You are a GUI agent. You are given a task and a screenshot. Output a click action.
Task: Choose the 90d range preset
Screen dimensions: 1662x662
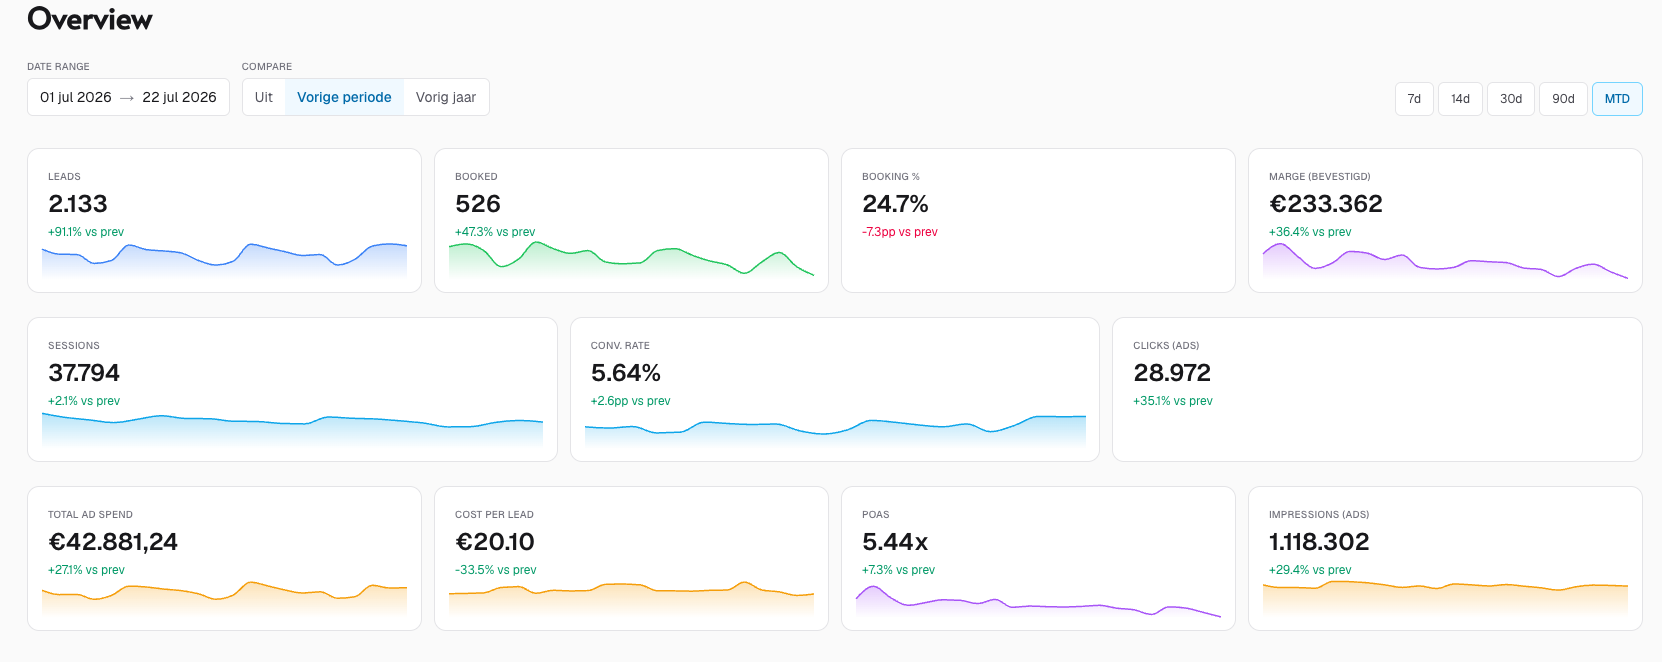coord(1563,99)
